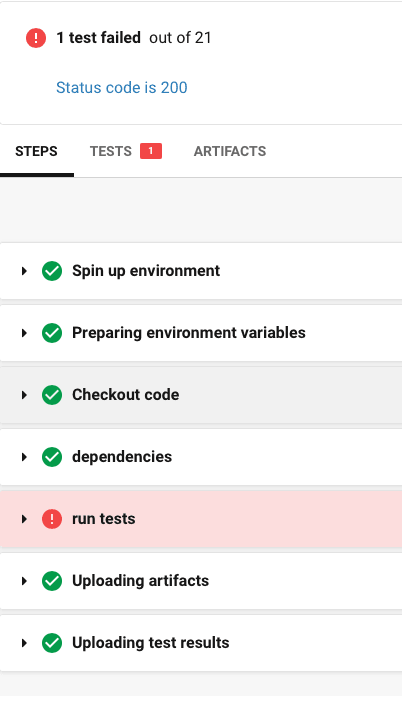Click green checkmark beside Spin up environment
This screenshot has height=702, width=402.
[52, 271]
